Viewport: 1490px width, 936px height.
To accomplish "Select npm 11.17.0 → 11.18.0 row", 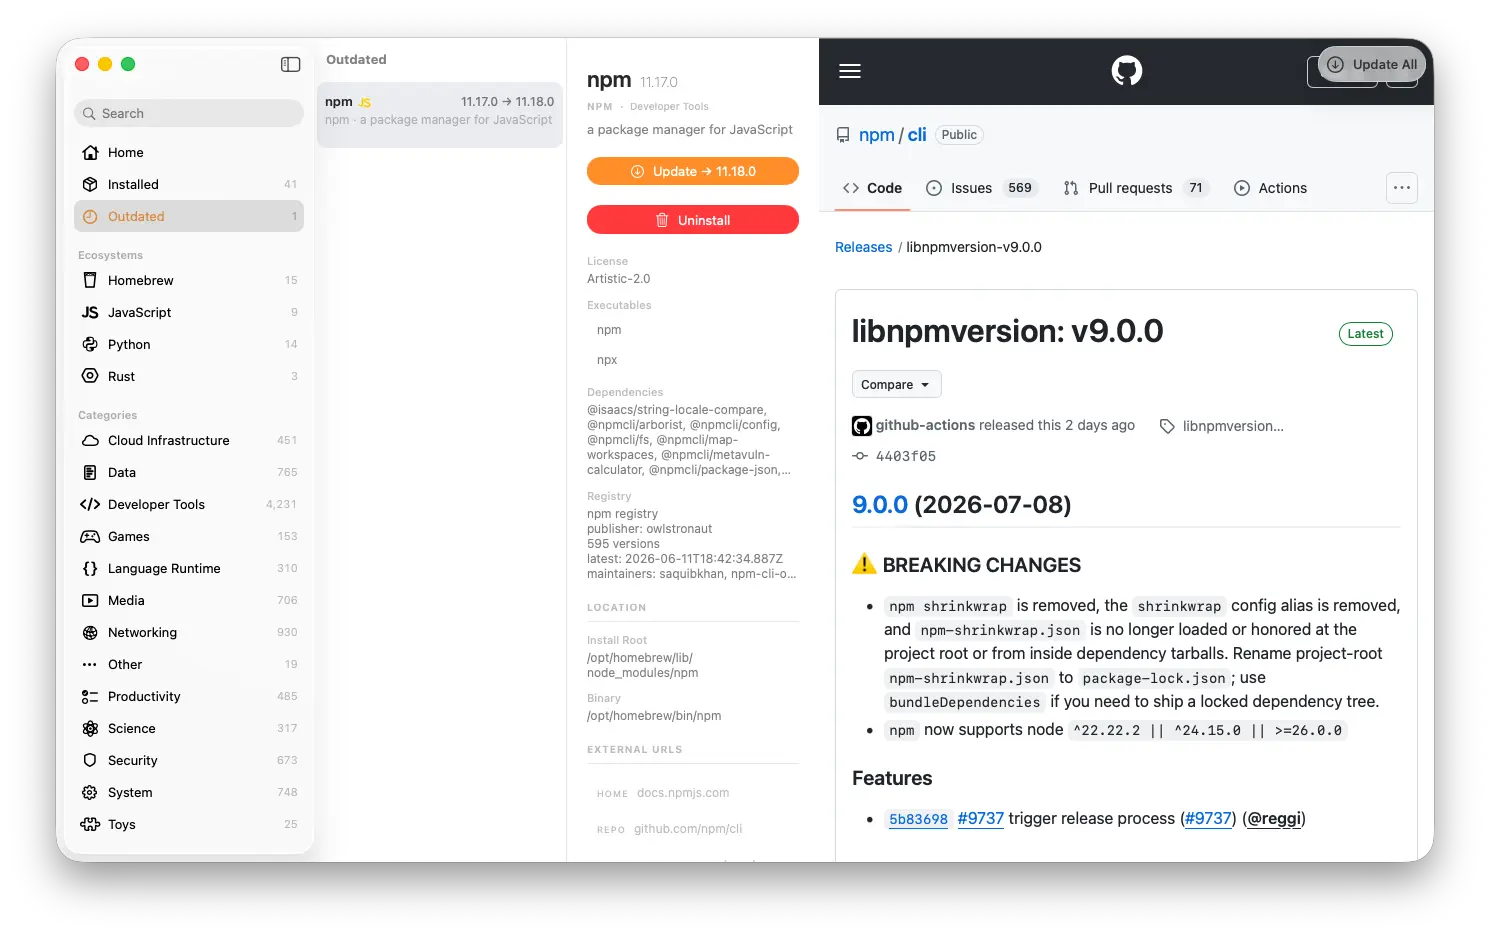I will pyautogui.click(x=440, y=115).
